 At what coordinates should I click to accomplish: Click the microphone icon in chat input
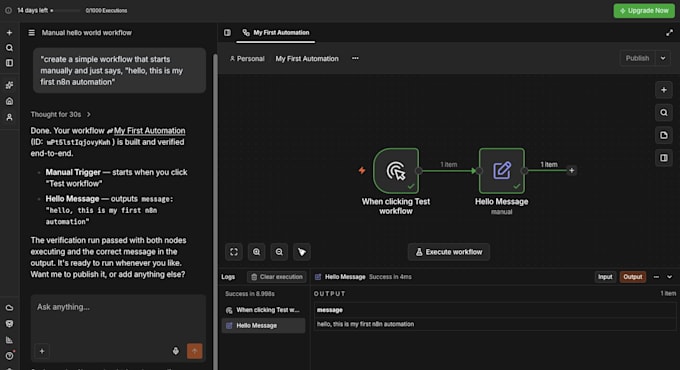[176, 351]
